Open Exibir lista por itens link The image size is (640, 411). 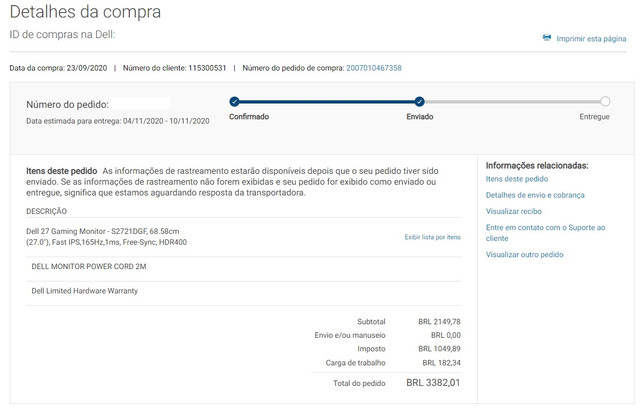pos(433,237)
